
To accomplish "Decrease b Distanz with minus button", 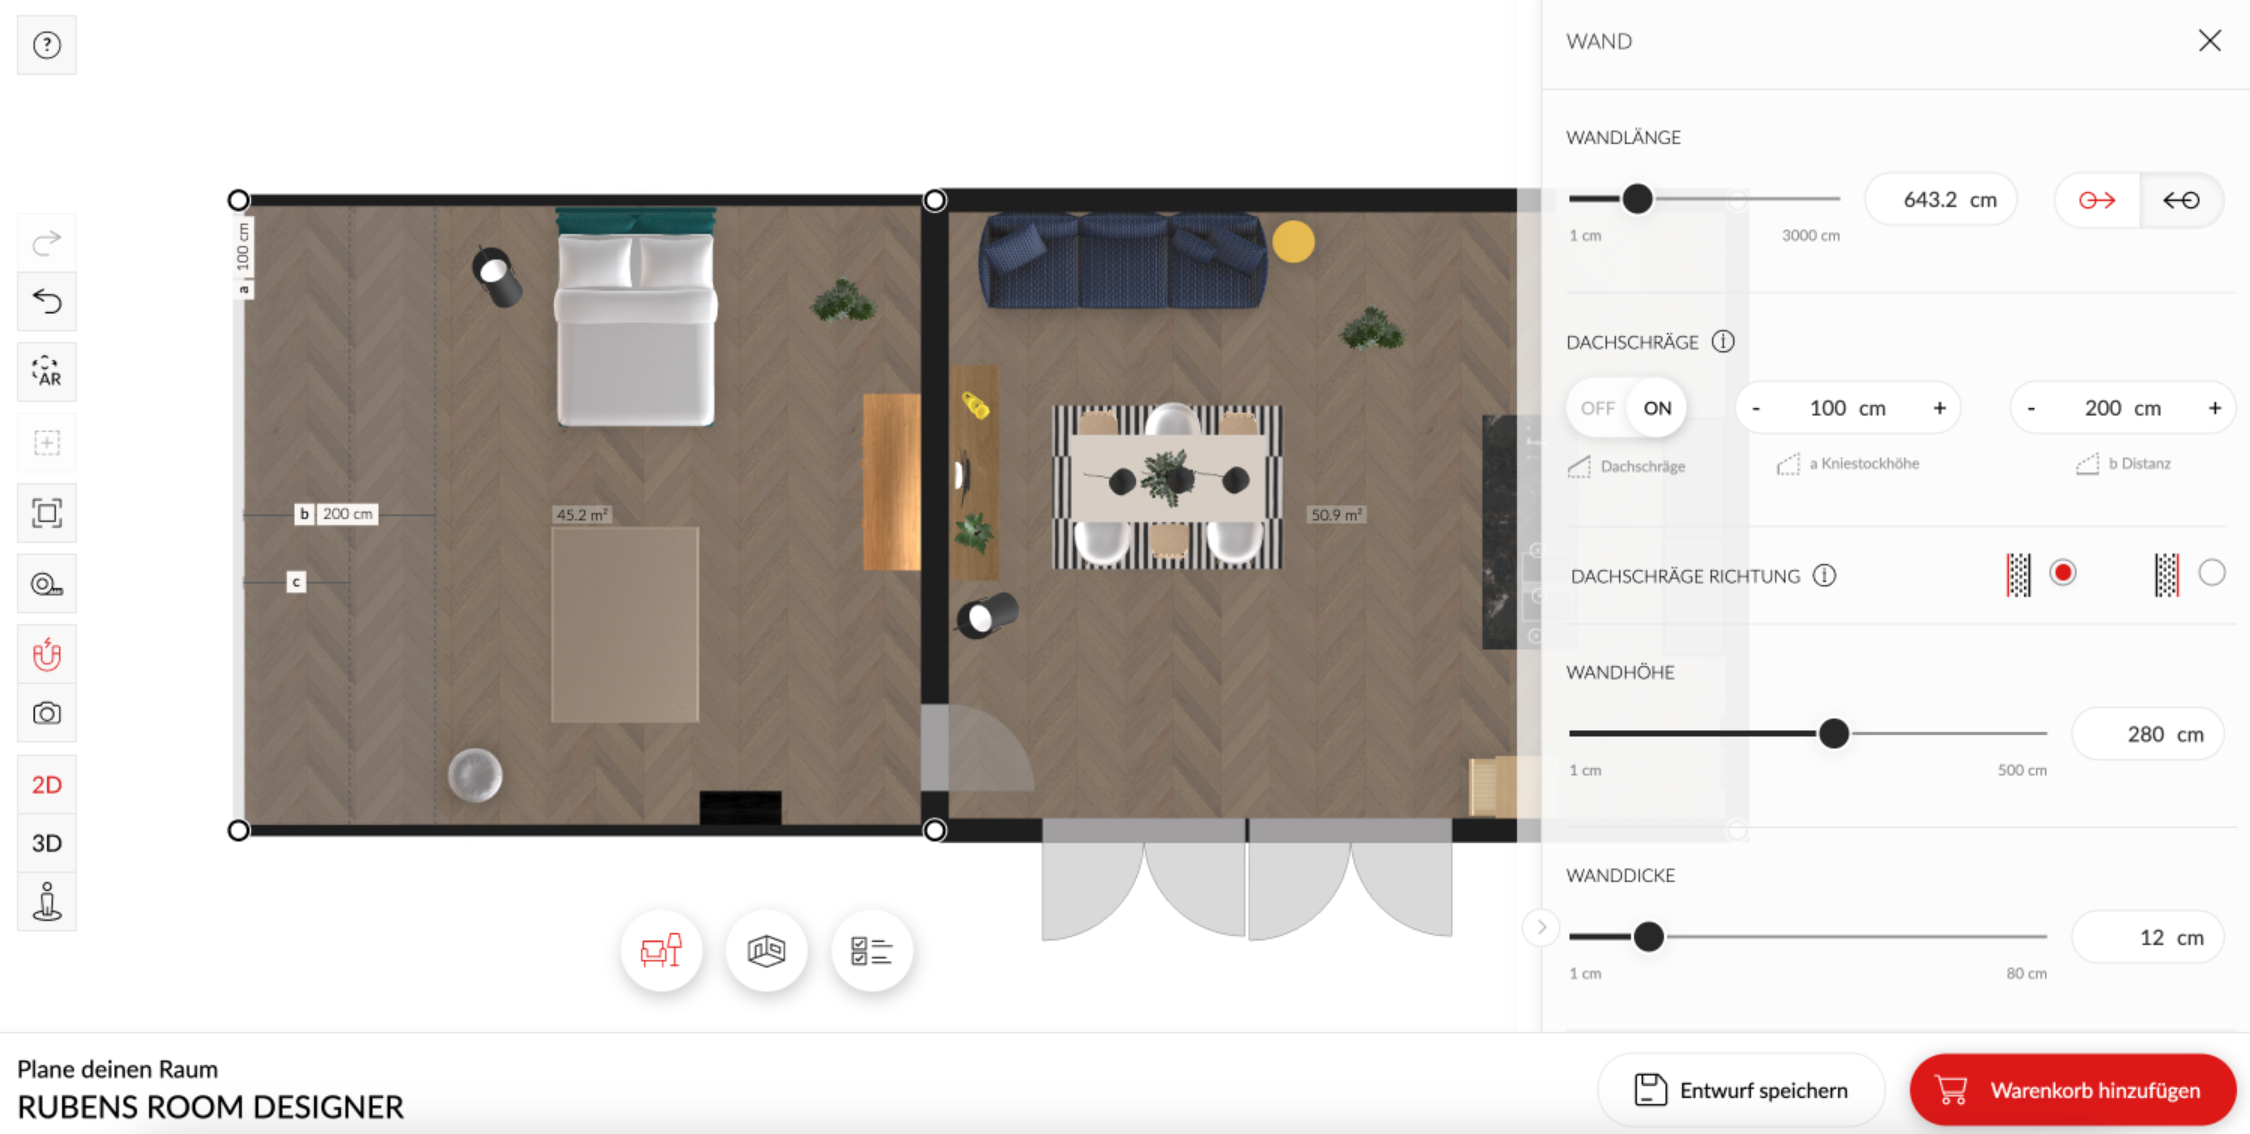I will coord(2031,408).
